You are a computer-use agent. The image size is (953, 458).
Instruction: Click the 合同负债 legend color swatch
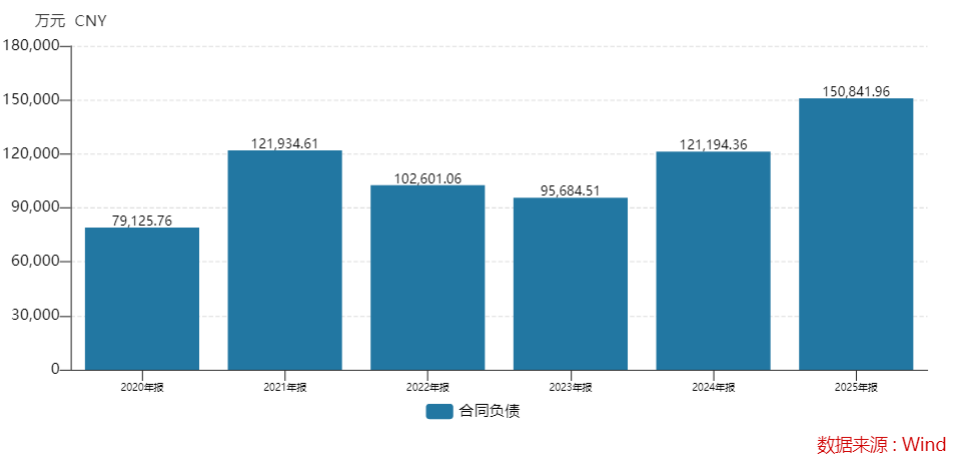[x=439, y=411]
